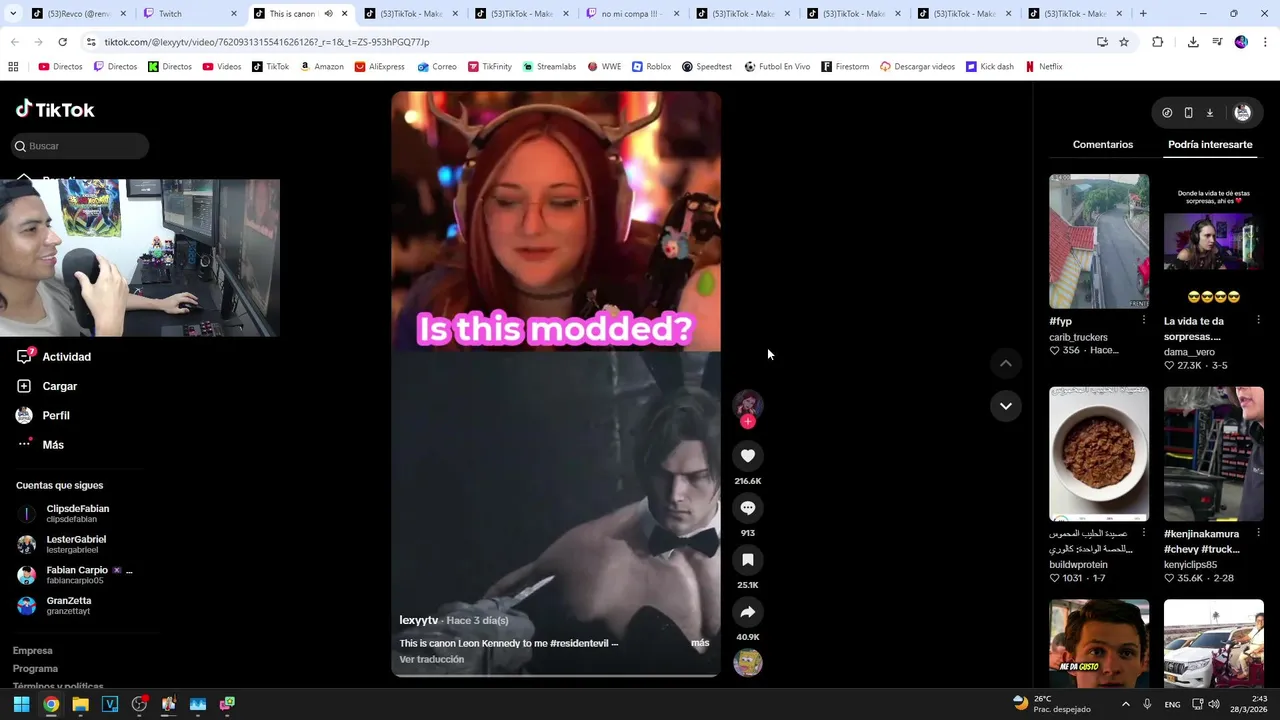
Task: Open a new browser tab
Action: coord(1143,14)
